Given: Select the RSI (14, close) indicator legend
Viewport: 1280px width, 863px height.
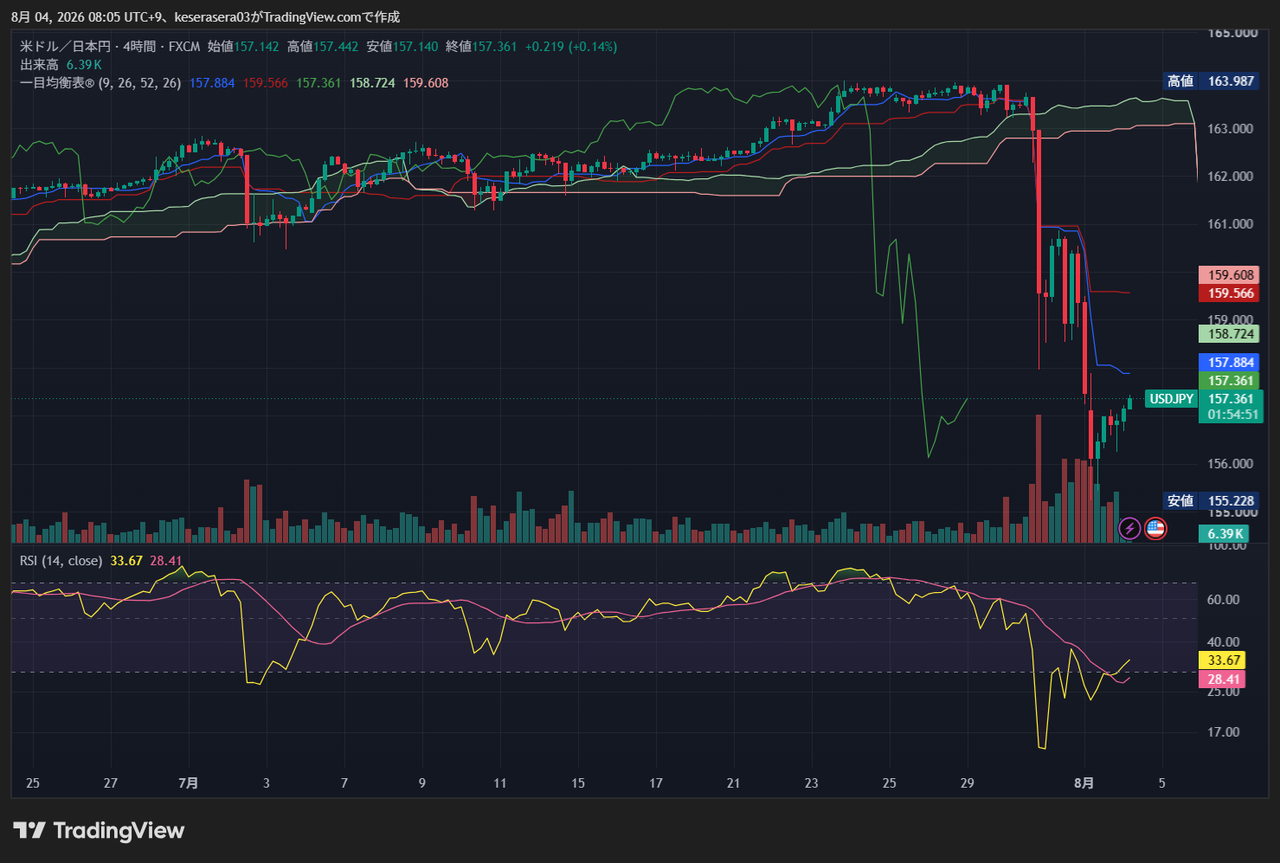Looking at the screenshot, I should 61,560.
